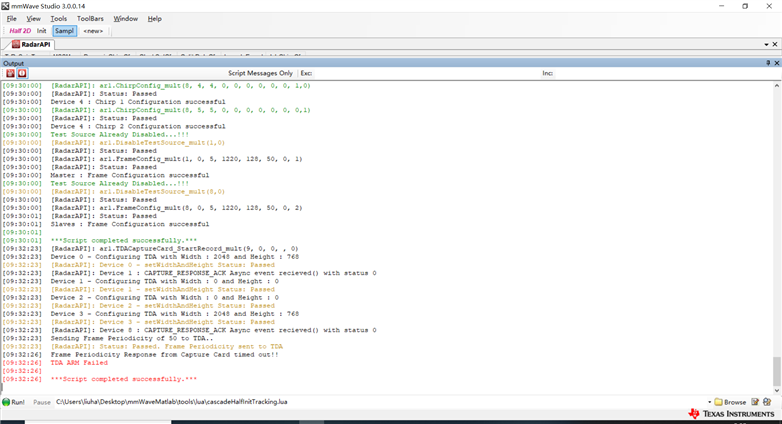
Task: Click the 'Master : Frame Configuration successful' line
Action: tap(130, 175)
